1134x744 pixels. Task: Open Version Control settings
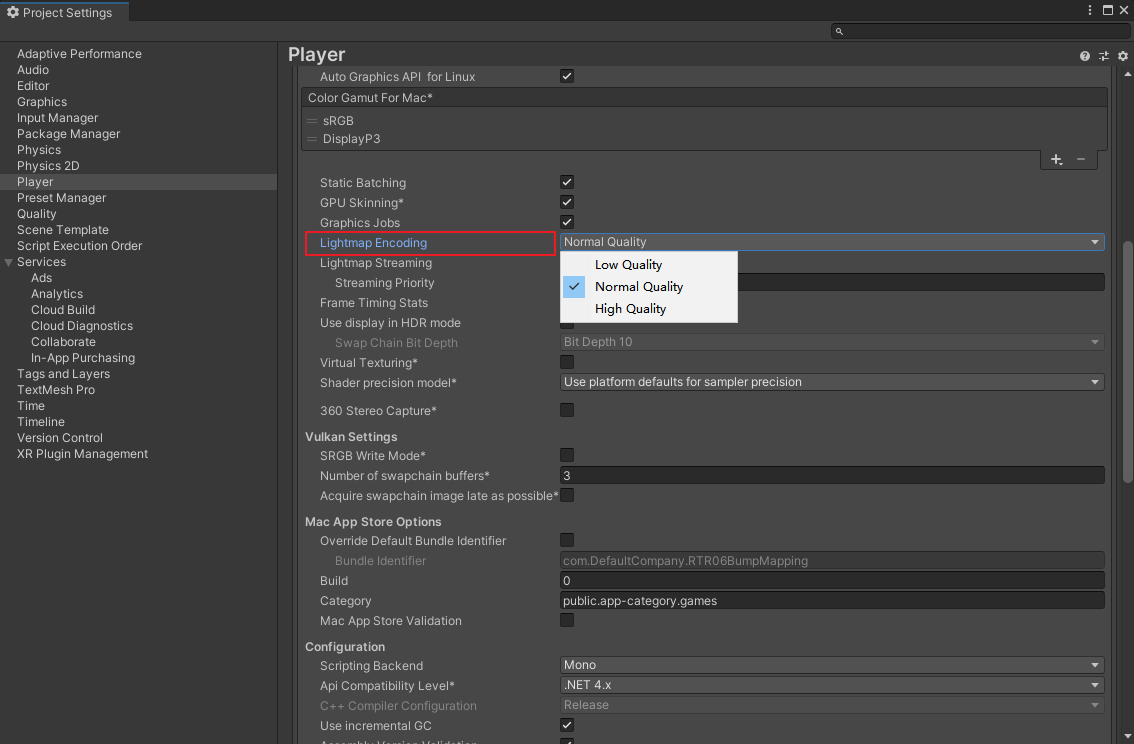coord(60,438)
